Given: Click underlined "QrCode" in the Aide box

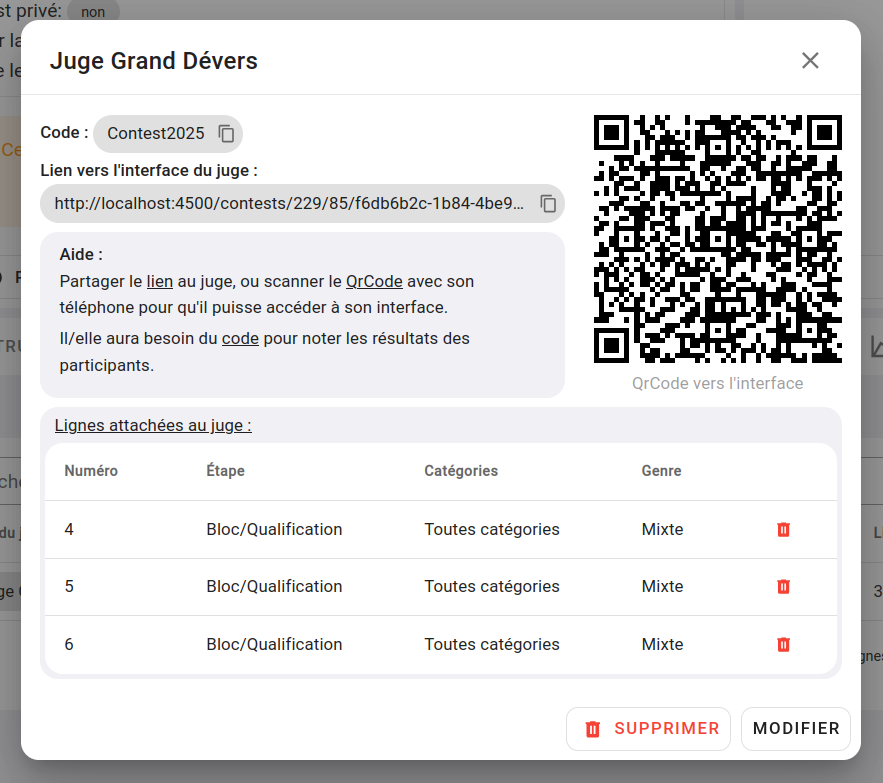Looking at the screenshot, I should click(x=374, y=282).
